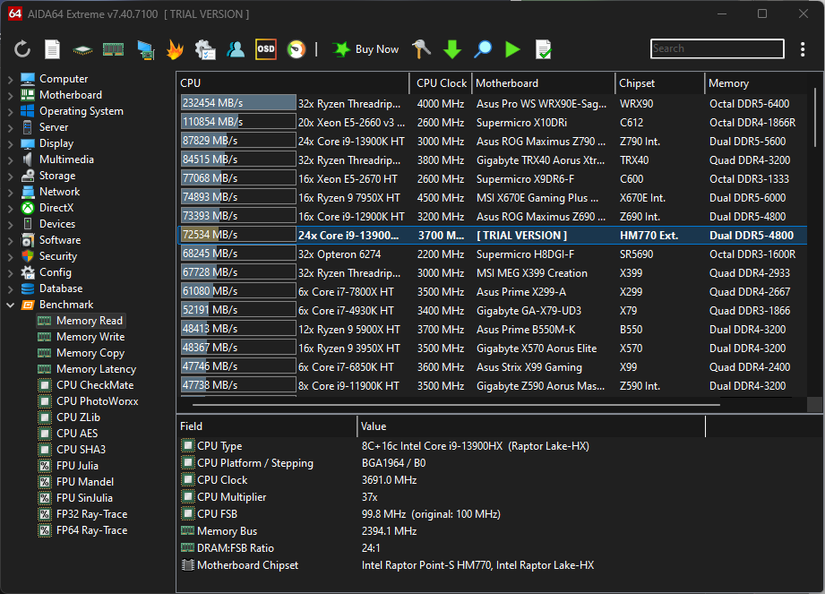Generate a report using the report icon
The width and height of the screenshot is (825, 594).
pyautogui.click(x=50, y=49)
